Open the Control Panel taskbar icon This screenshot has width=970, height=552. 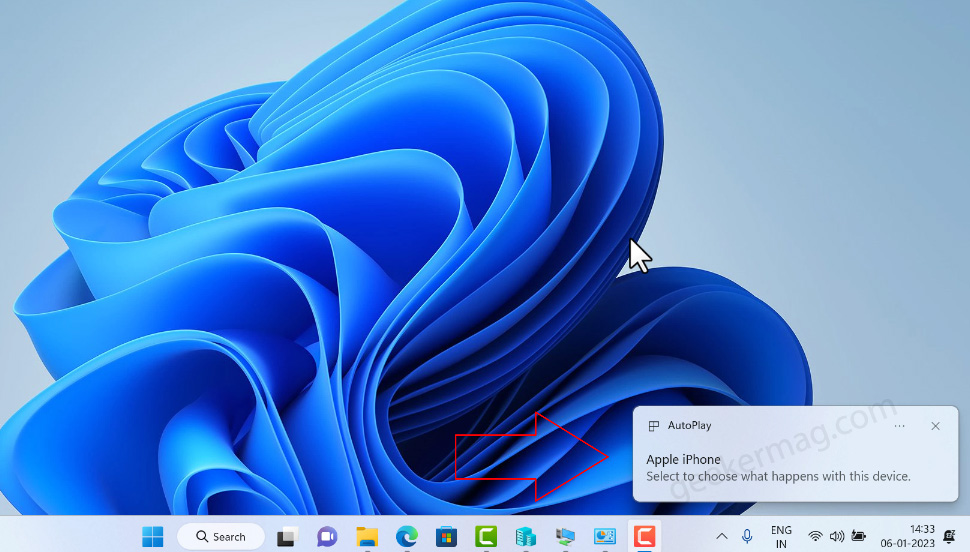604,537
